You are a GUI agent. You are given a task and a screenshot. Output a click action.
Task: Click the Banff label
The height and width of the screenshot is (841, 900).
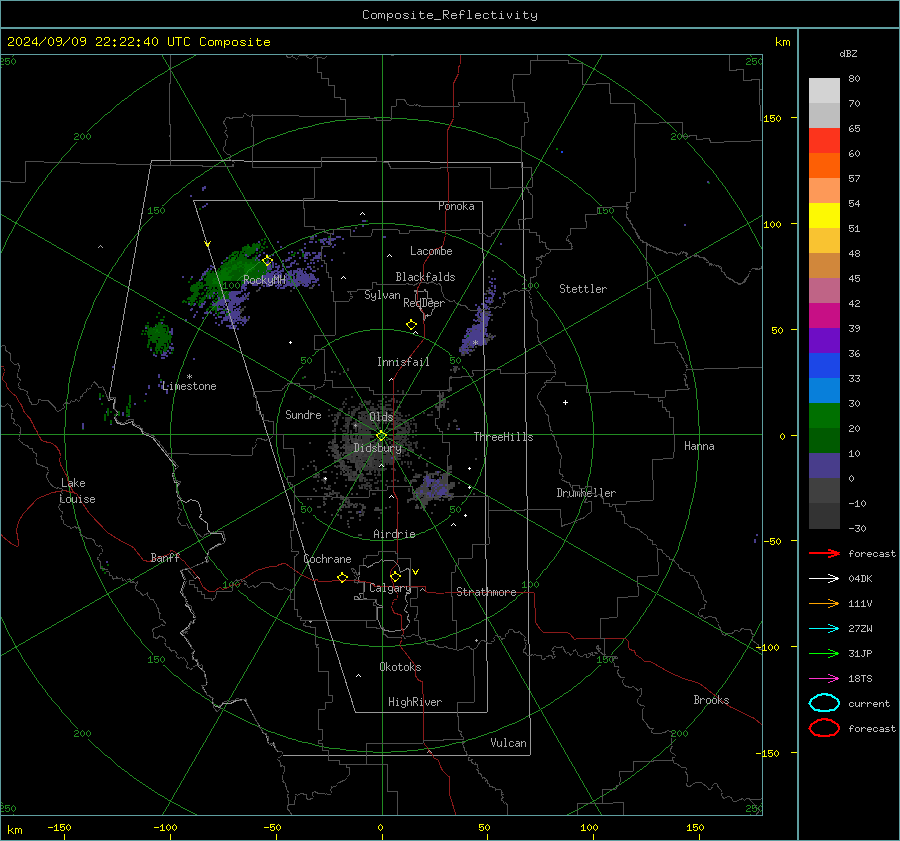click(165, 557)
